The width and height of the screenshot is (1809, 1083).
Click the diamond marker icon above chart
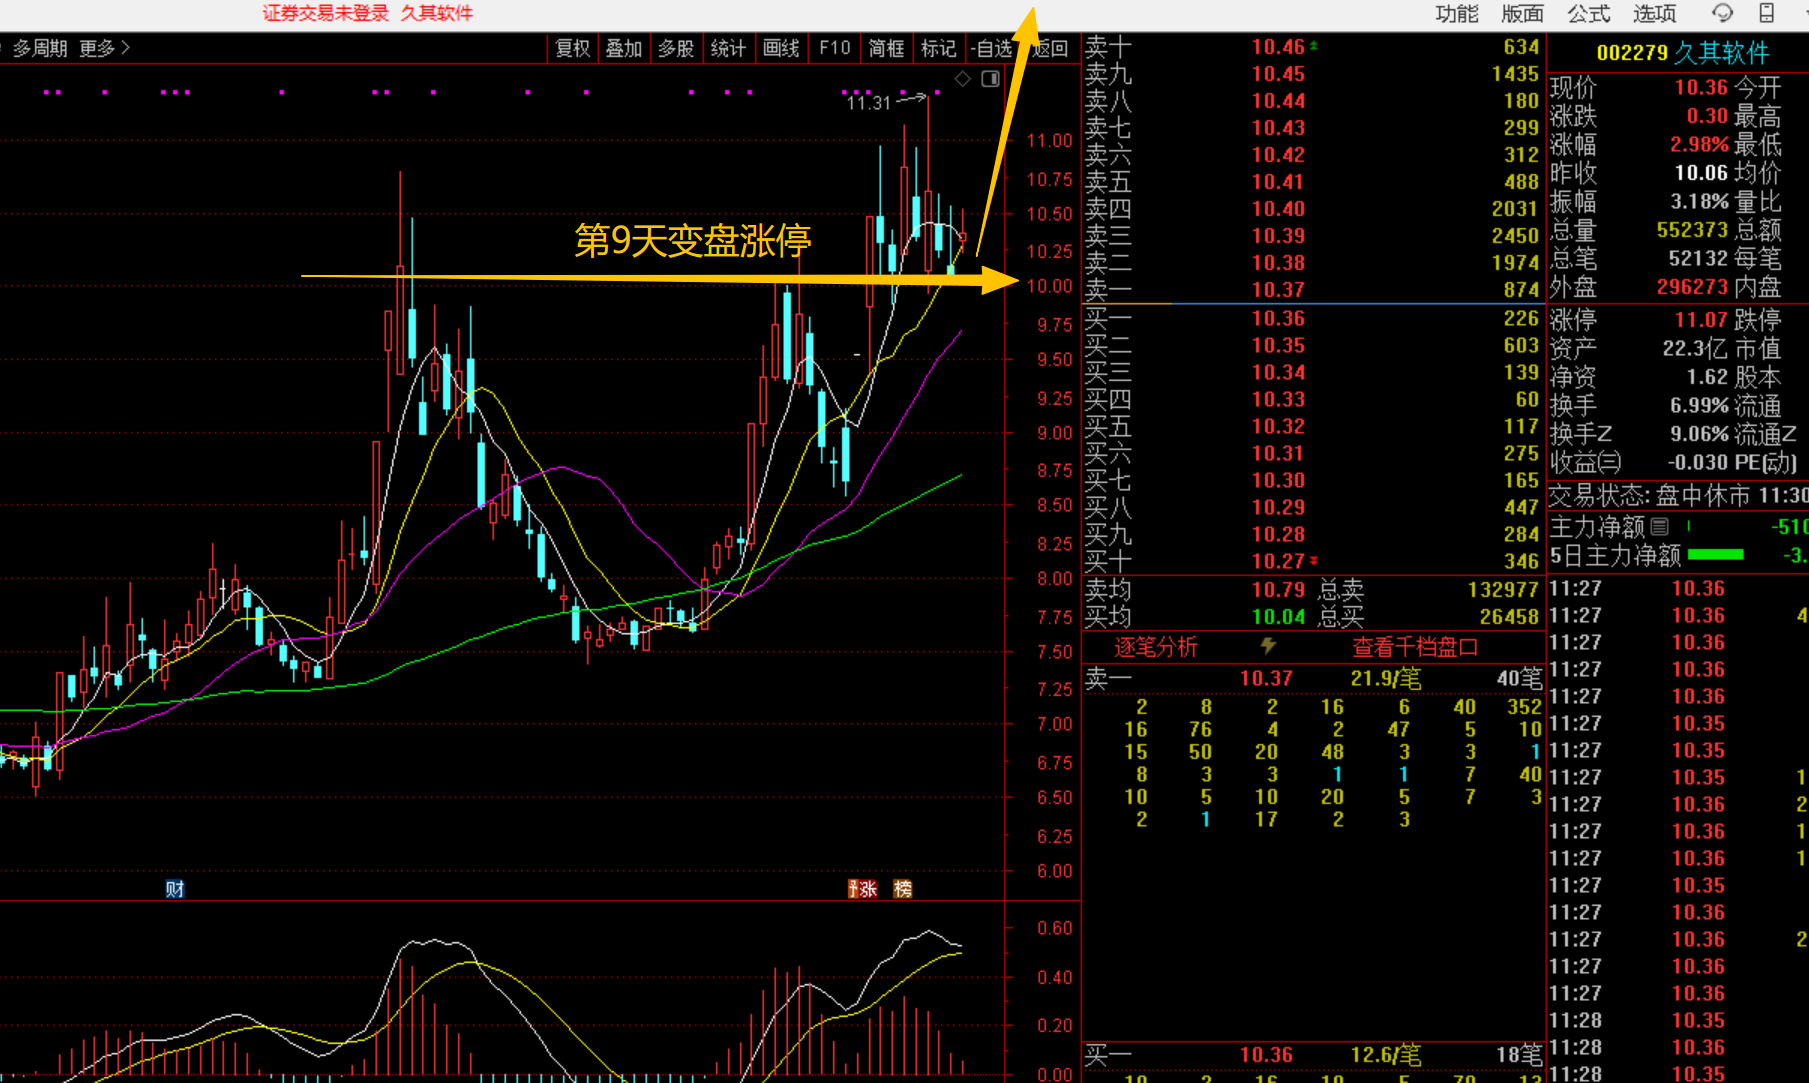962,79
